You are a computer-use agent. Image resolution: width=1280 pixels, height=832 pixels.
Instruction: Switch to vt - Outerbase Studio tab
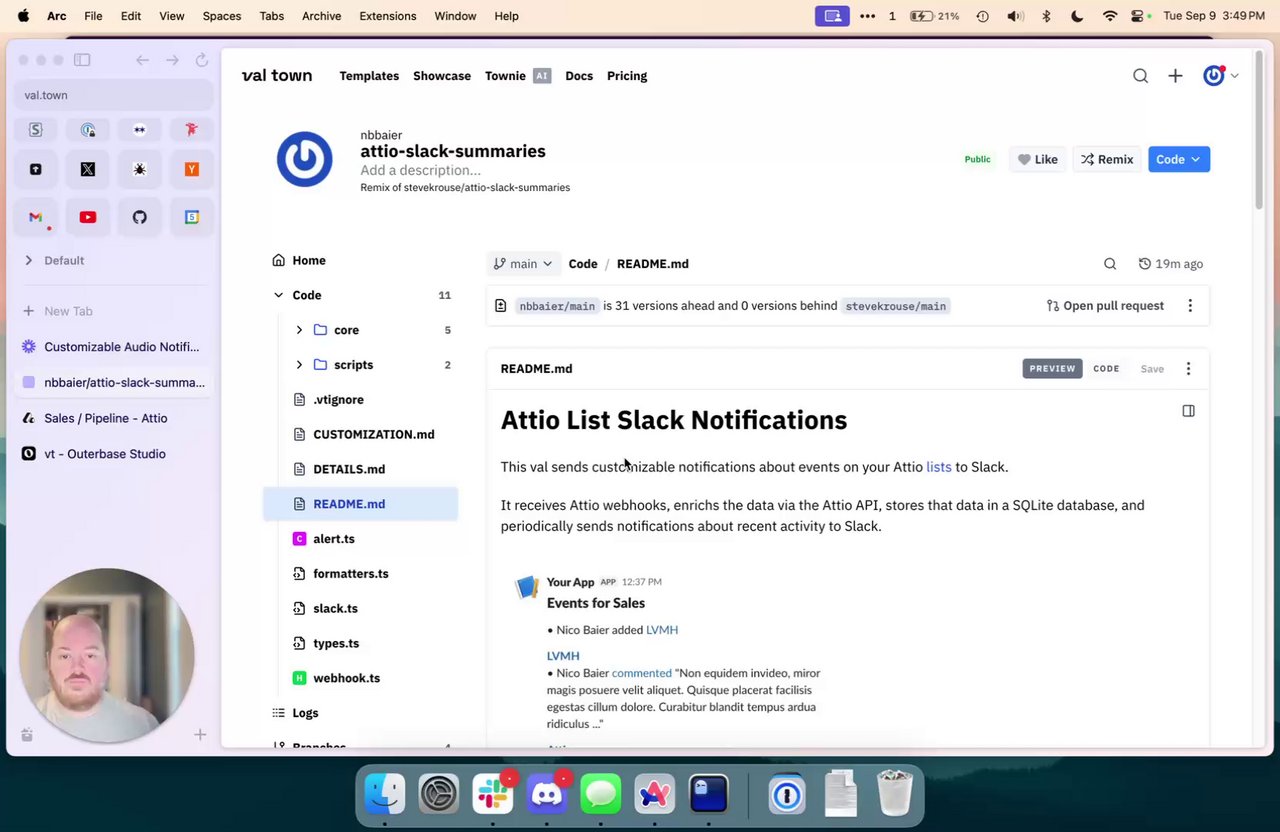(114, 454)
